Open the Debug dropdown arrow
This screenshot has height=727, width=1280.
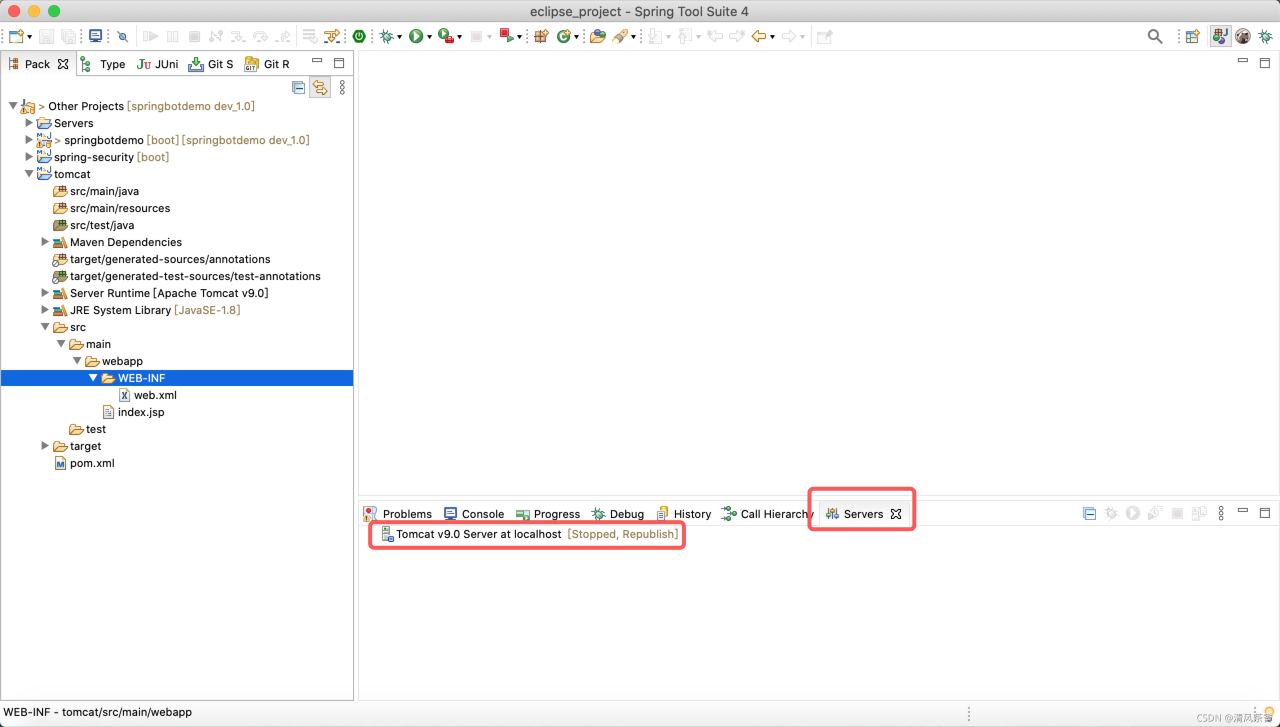400,37
